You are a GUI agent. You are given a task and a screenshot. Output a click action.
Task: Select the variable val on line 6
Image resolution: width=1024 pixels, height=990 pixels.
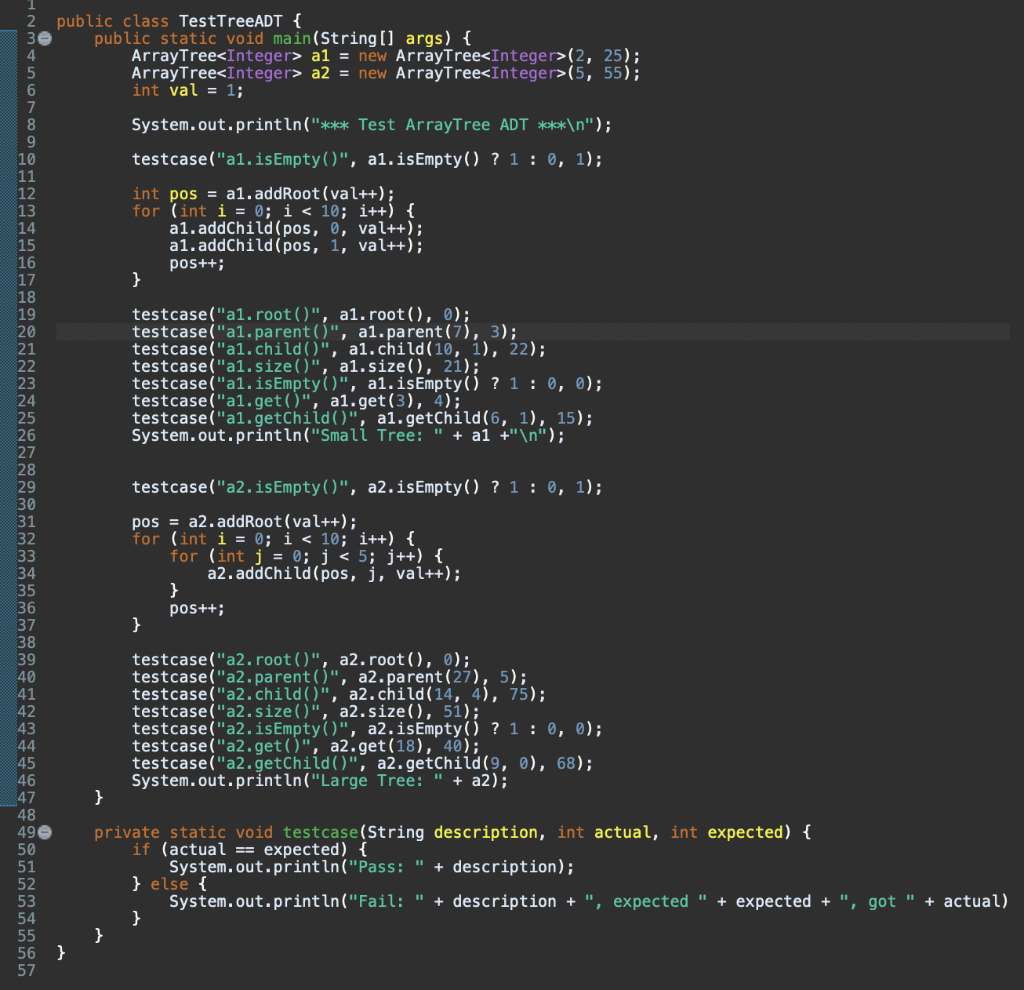click(x=185, y=90)
